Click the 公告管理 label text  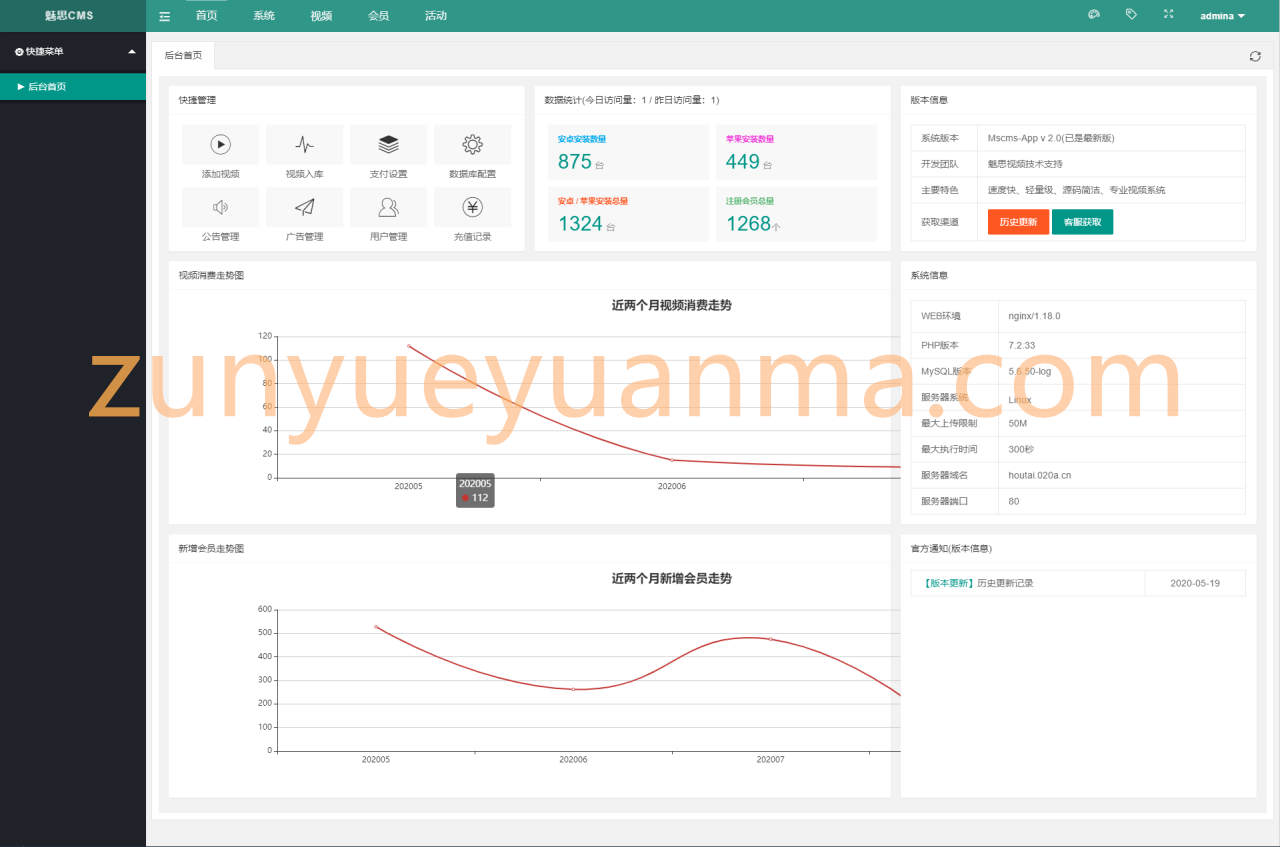[221, 237]
